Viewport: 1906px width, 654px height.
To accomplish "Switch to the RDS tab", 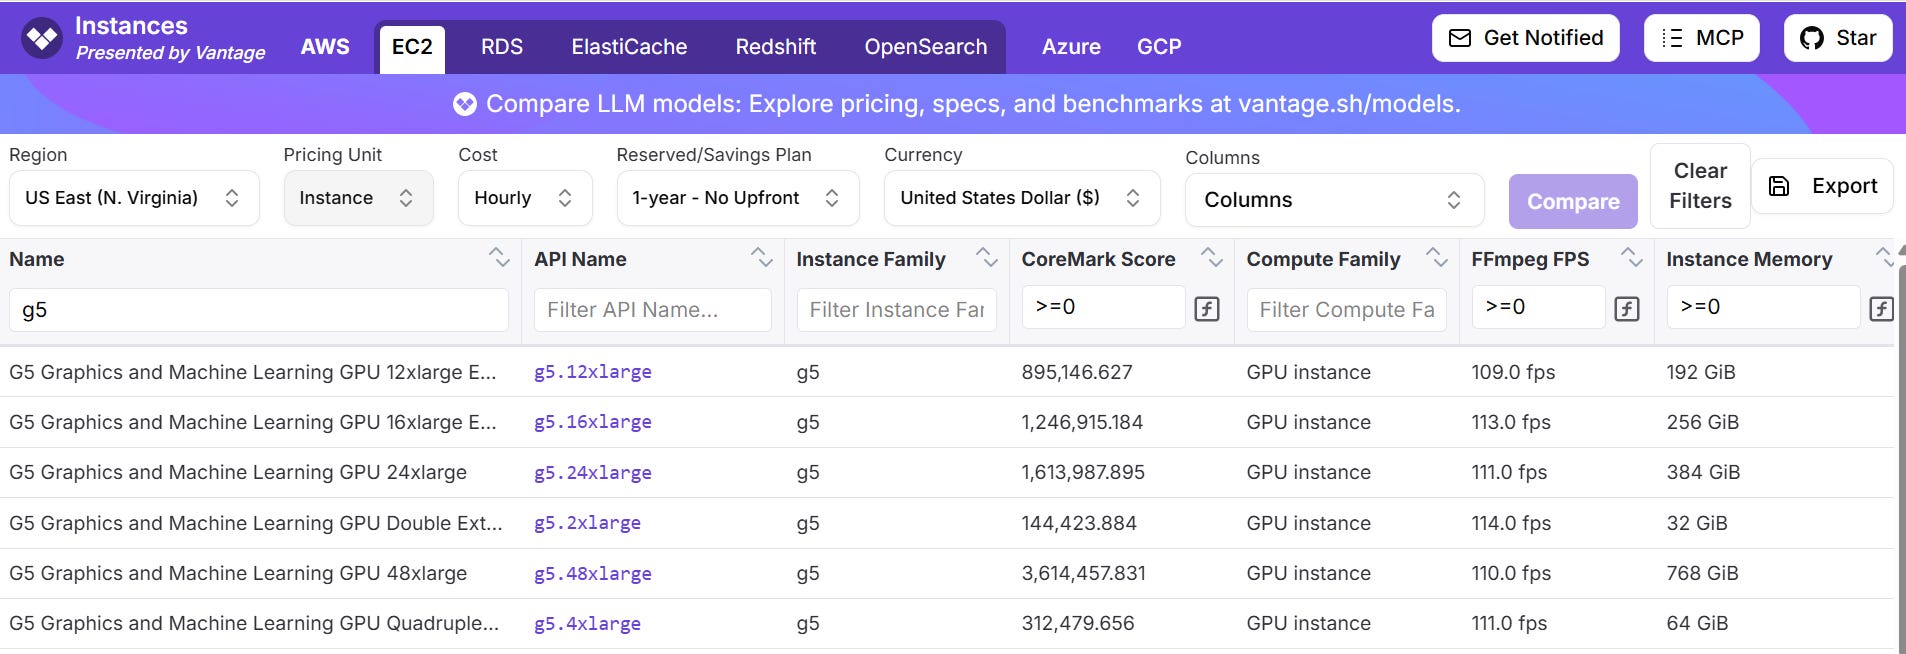I will tap(502, 47).
